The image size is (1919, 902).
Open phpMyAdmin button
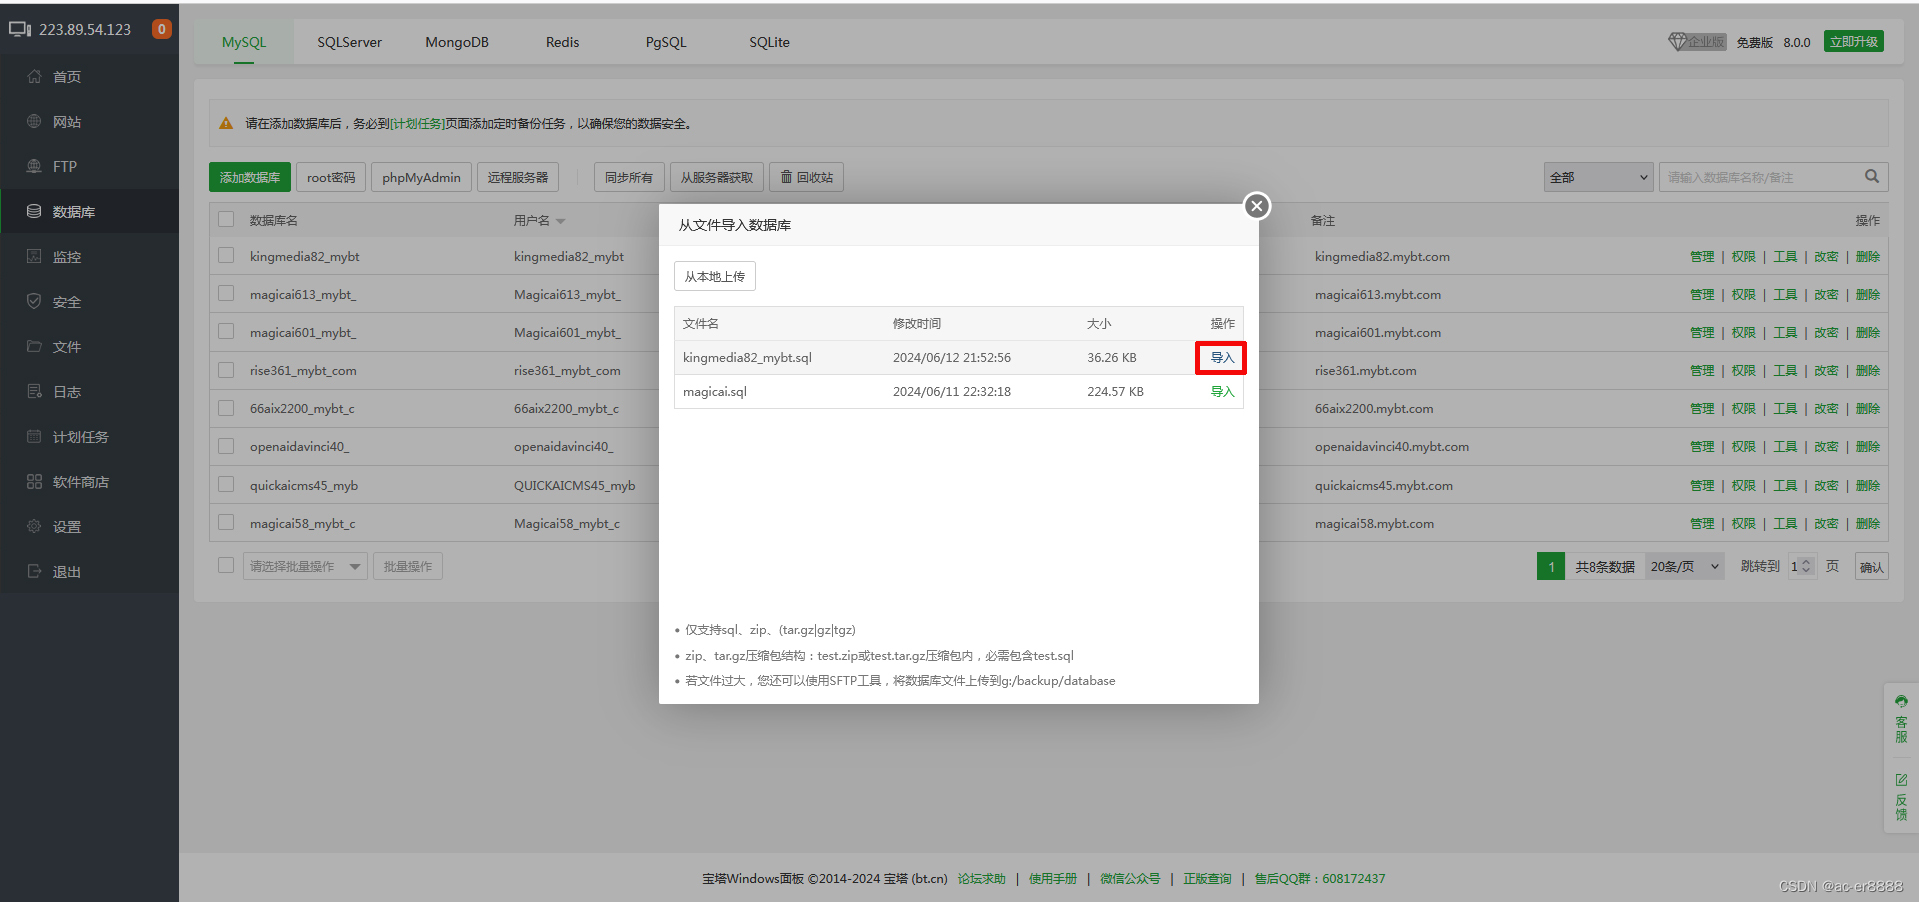click(421, 177)
